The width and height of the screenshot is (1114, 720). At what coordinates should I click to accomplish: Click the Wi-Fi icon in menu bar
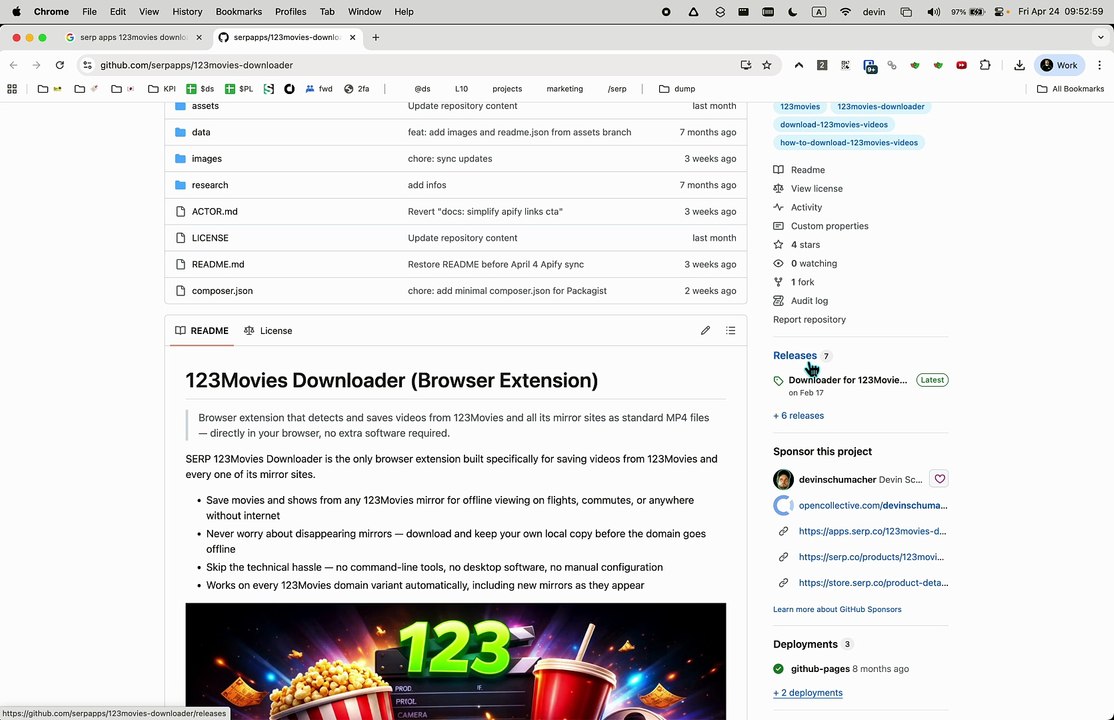click(845, 11)
